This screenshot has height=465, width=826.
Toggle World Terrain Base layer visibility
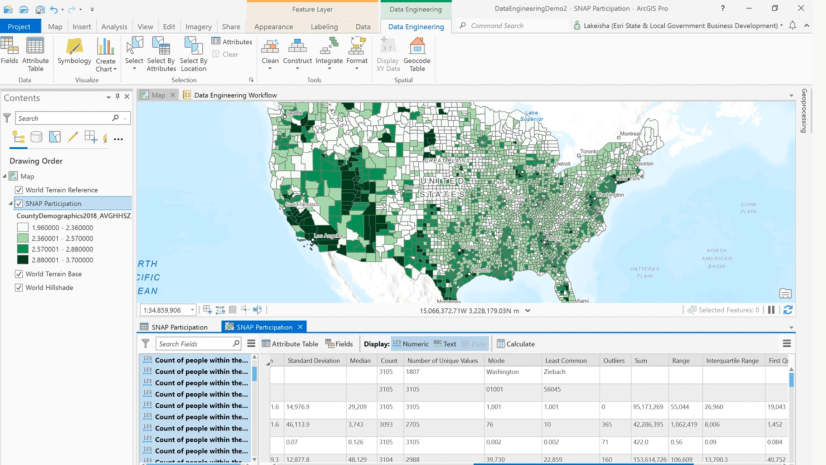point(19,274)
